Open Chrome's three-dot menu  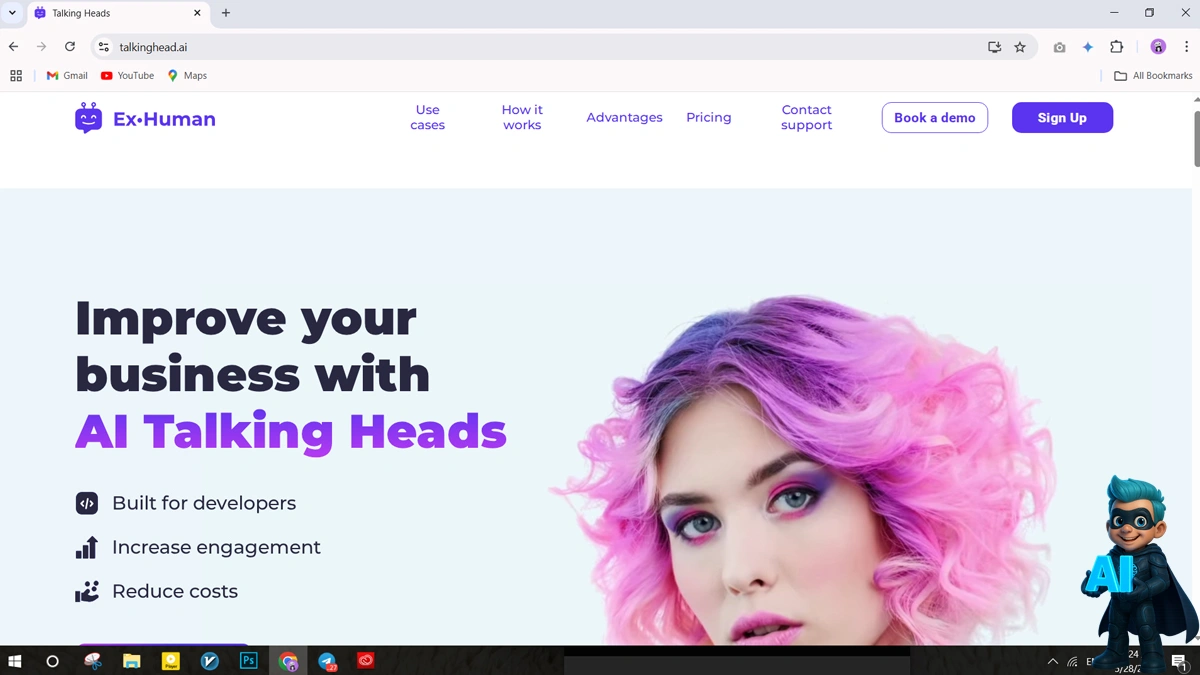[1186, 47]
